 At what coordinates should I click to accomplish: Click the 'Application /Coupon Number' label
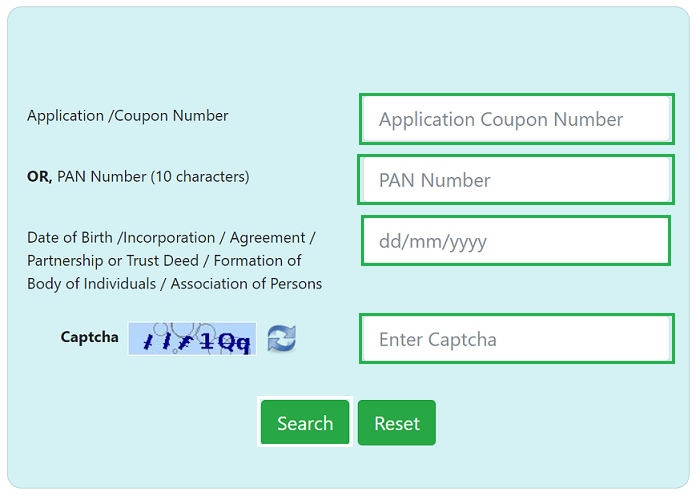[x=128, y=116]
